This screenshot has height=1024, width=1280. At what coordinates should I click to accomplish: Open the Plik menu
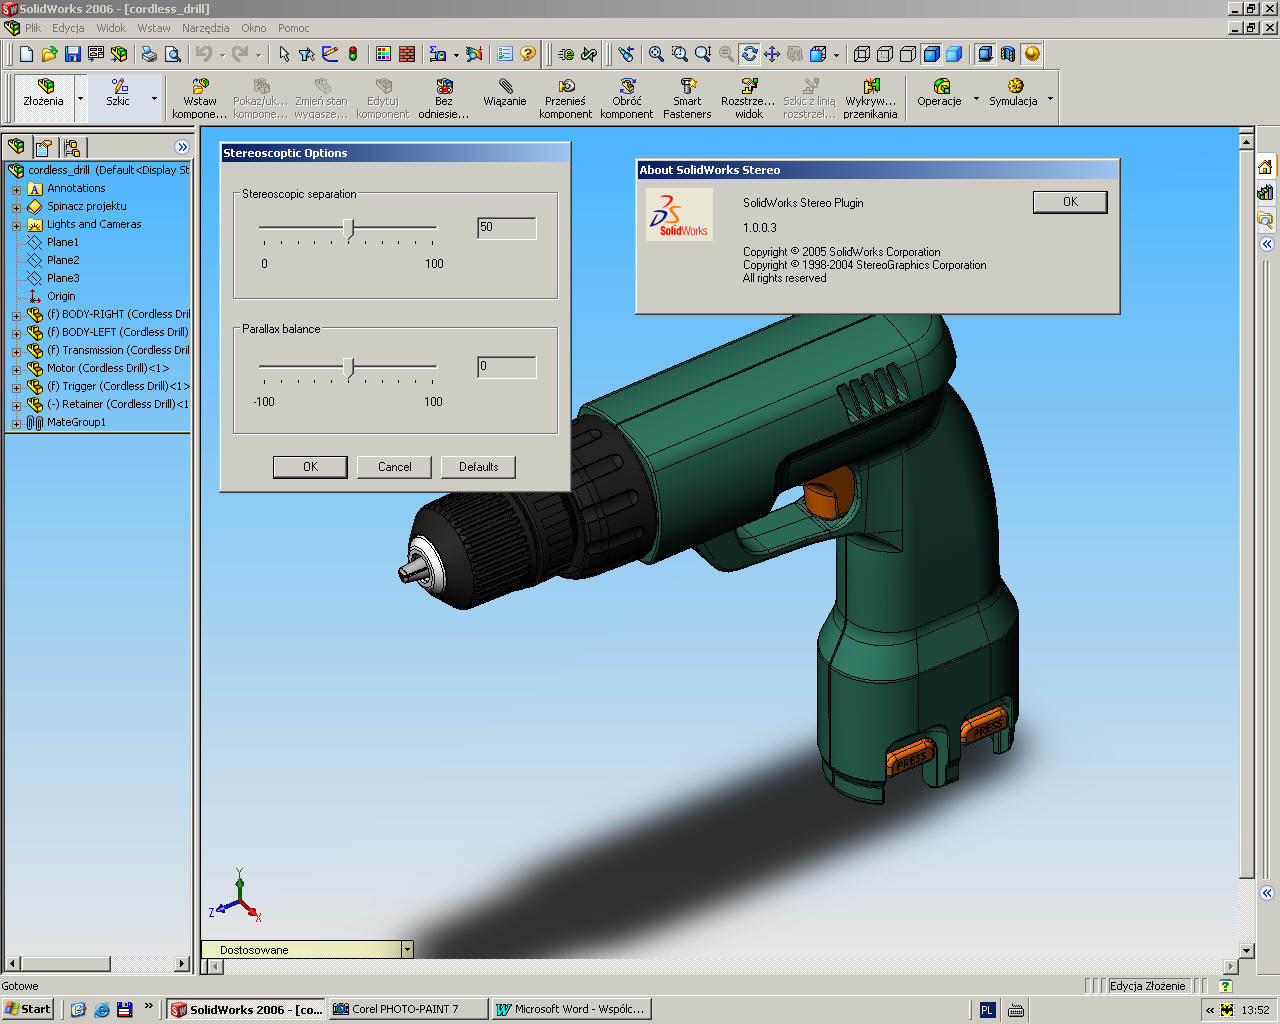[33, 28]
